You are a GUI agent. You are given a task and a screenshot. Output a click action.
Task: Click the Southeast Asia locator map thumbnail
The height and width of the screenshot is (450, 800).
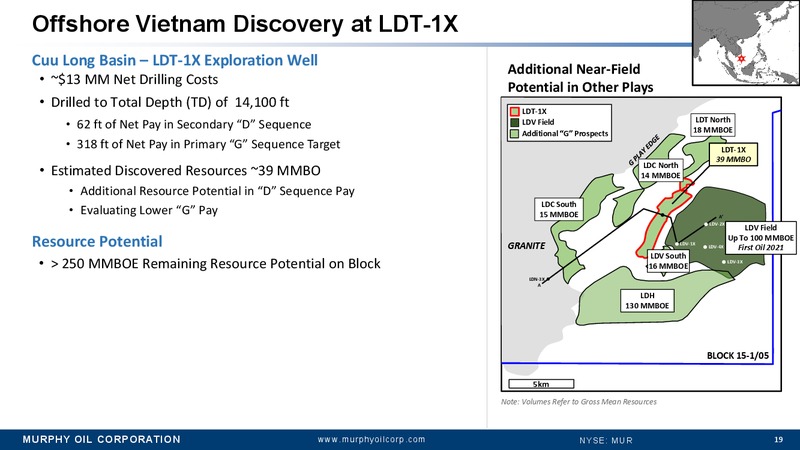tap(745, 42)
